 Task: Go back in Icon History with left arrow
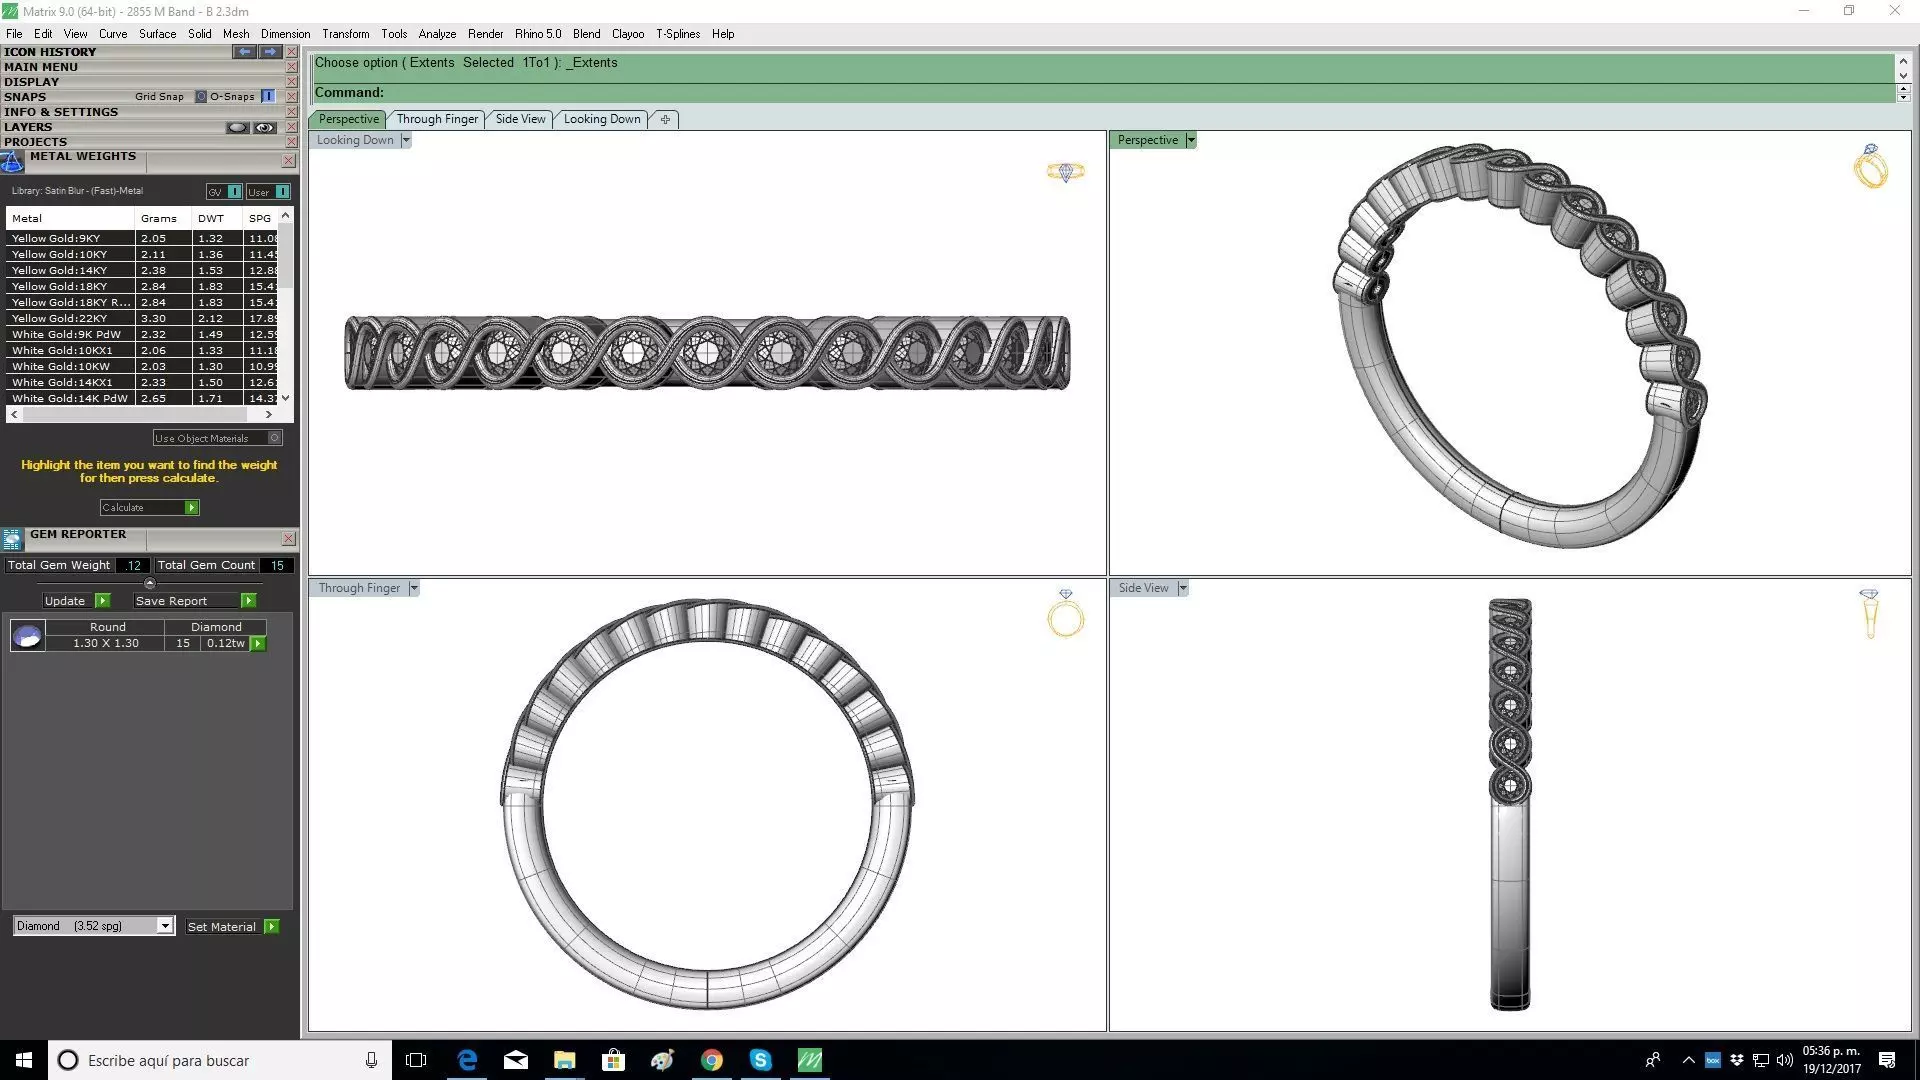click(x=244, y=52)
